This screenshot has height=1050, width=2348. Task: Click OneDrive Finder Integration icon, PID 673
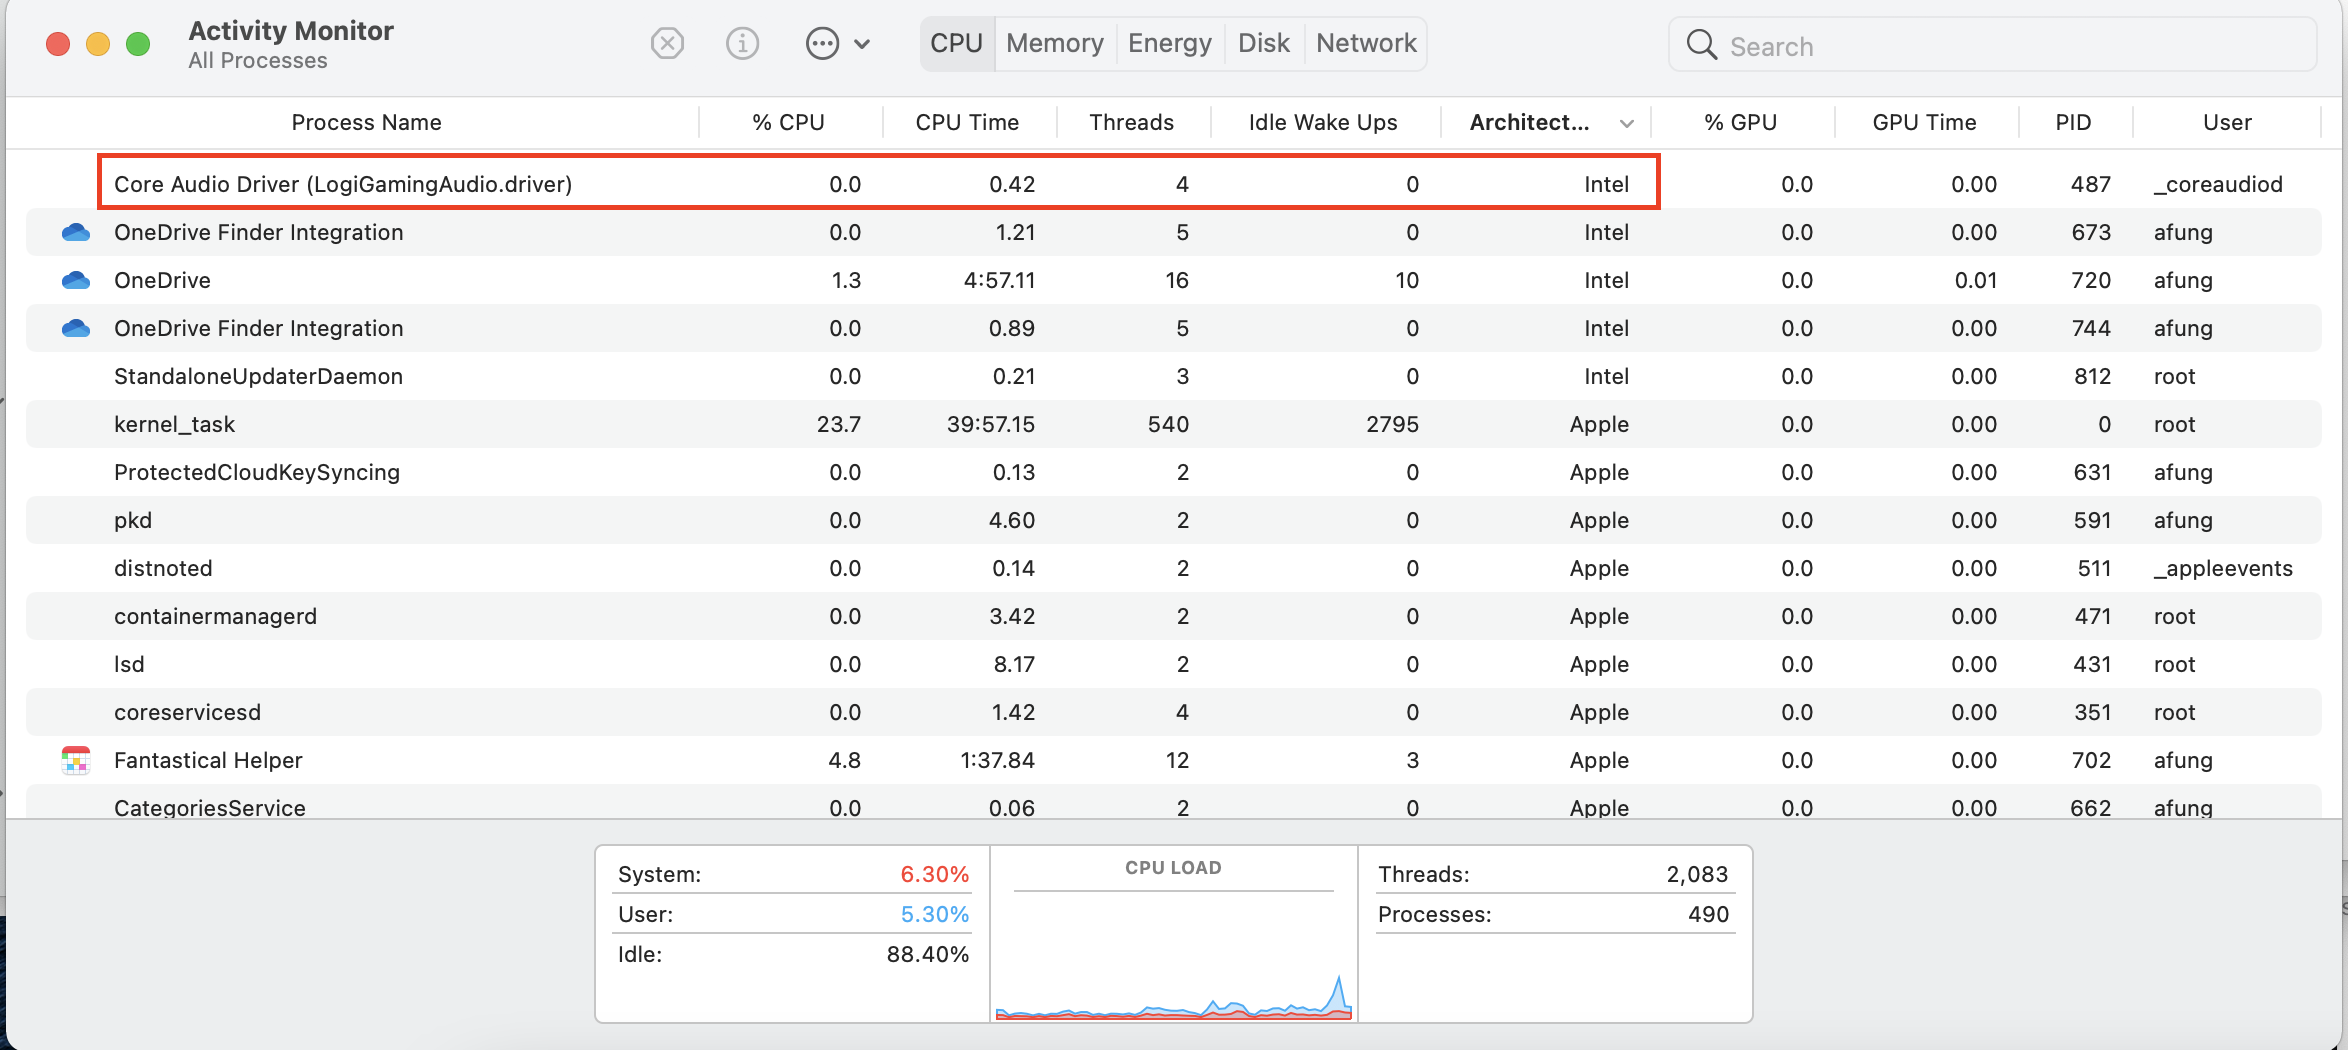coord(76,233)
